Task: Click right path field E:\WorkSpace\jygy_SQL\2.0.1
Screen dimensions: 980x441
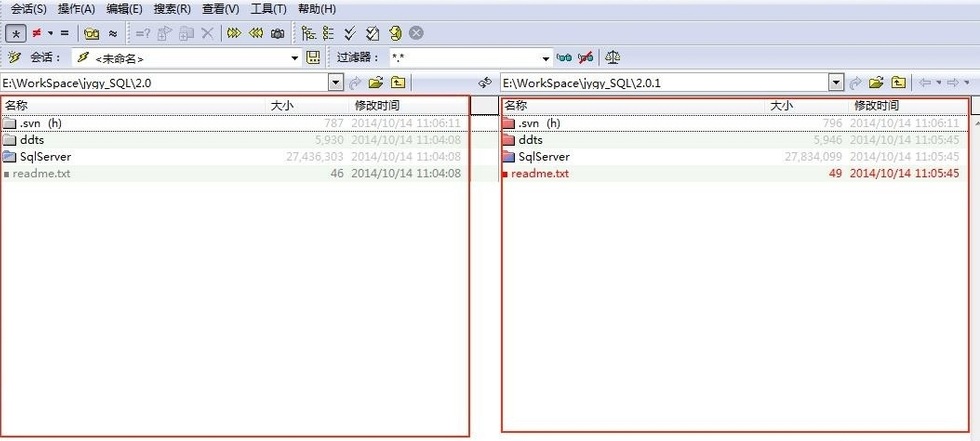Action: [664, 82]
